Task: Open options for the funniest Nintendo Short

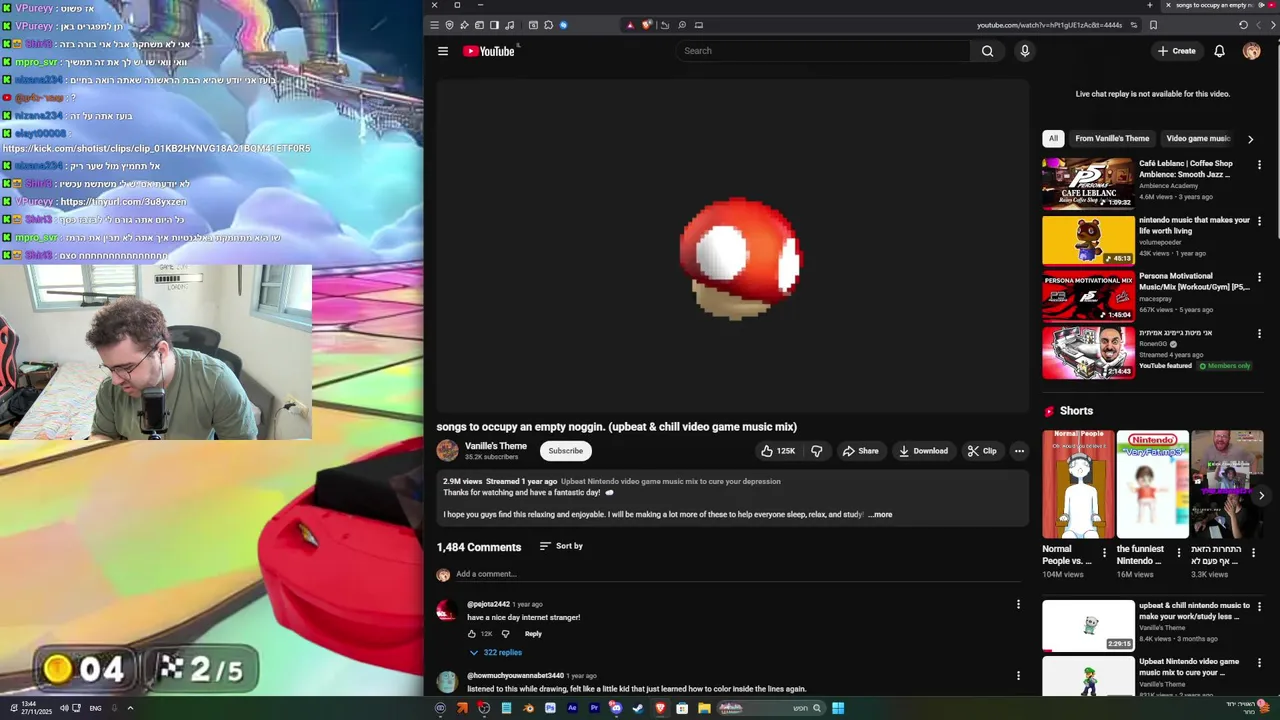Action: click(1178, 552)
